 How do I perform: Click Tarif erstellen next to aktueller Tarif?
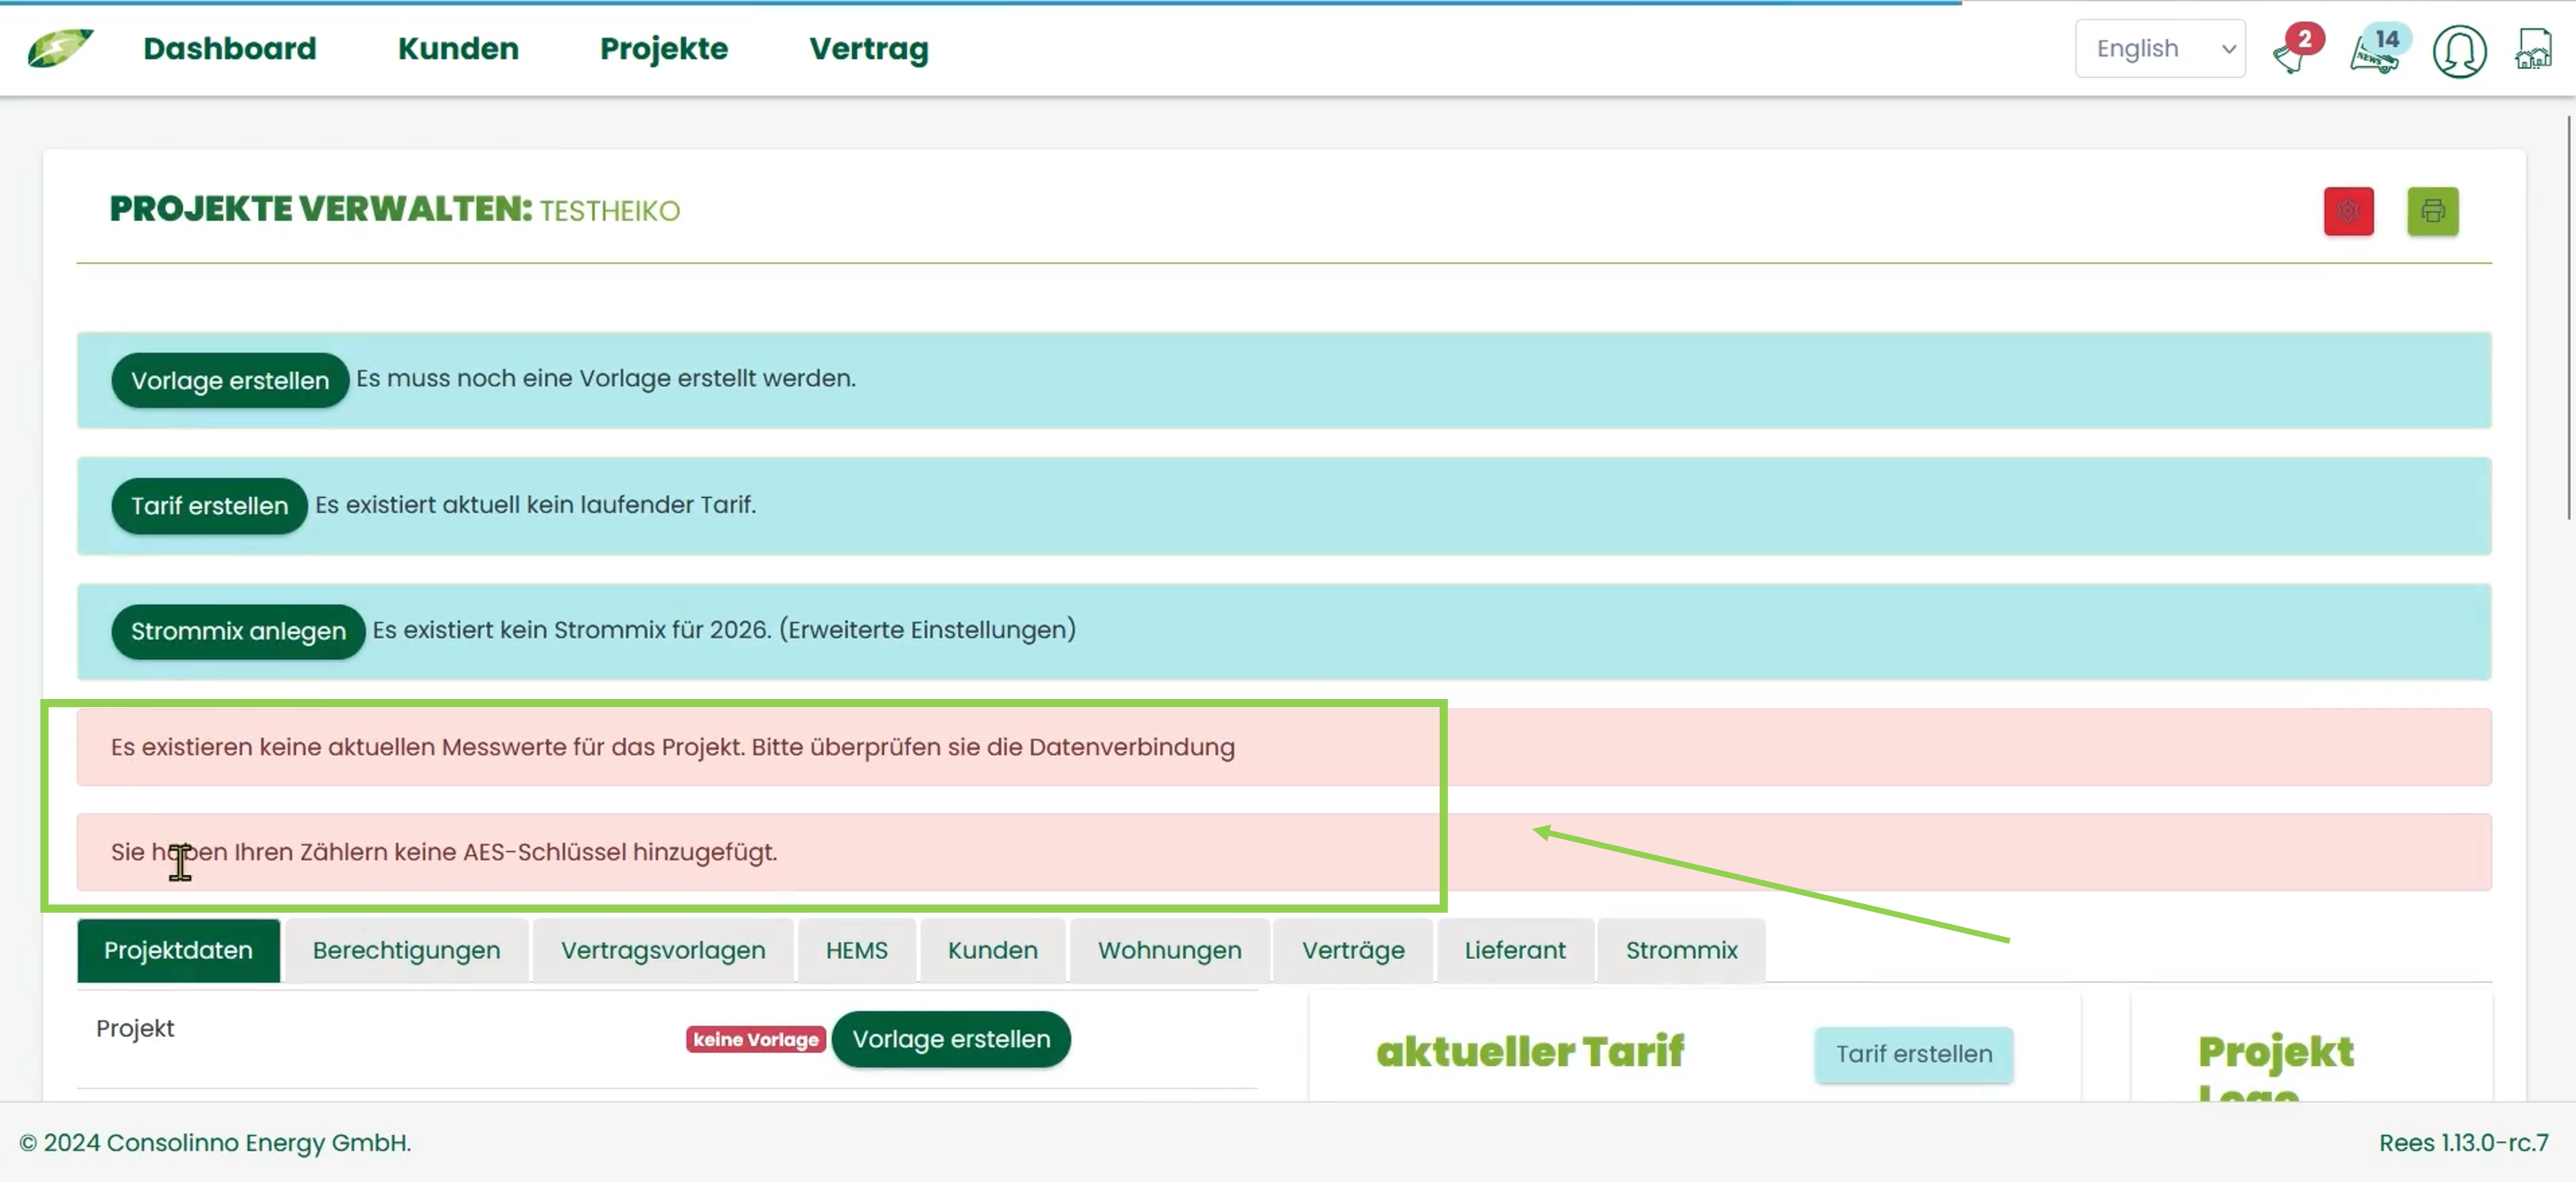coord(1913,1054)
